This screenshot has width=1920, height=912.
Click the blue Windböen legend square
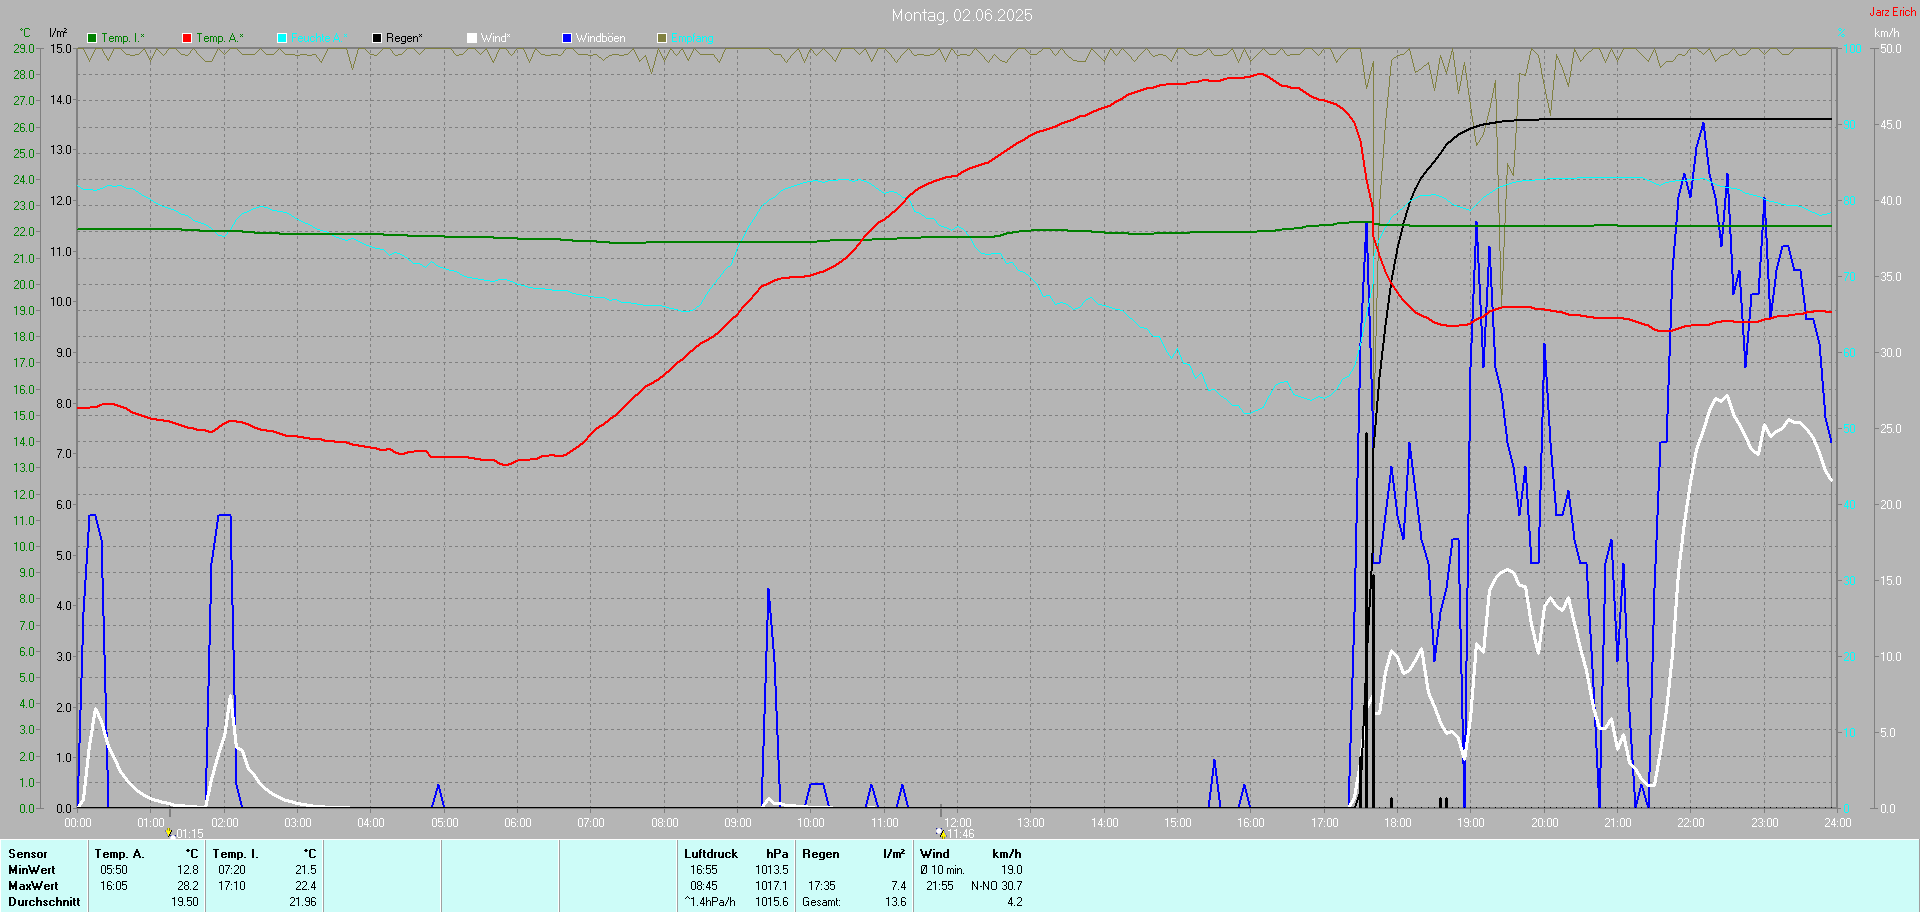pos(567,38)
